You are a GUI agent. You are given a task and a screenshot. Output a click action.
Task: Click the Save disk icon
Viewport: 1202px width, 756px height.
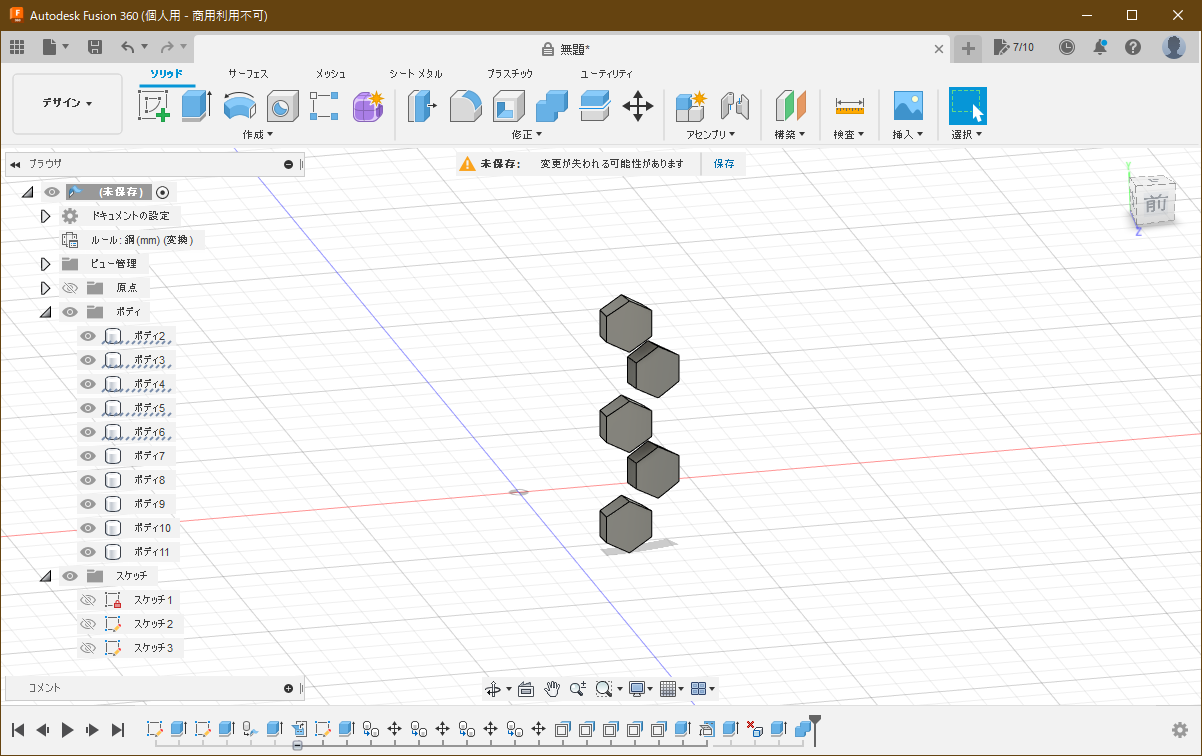tap(95, 47)
